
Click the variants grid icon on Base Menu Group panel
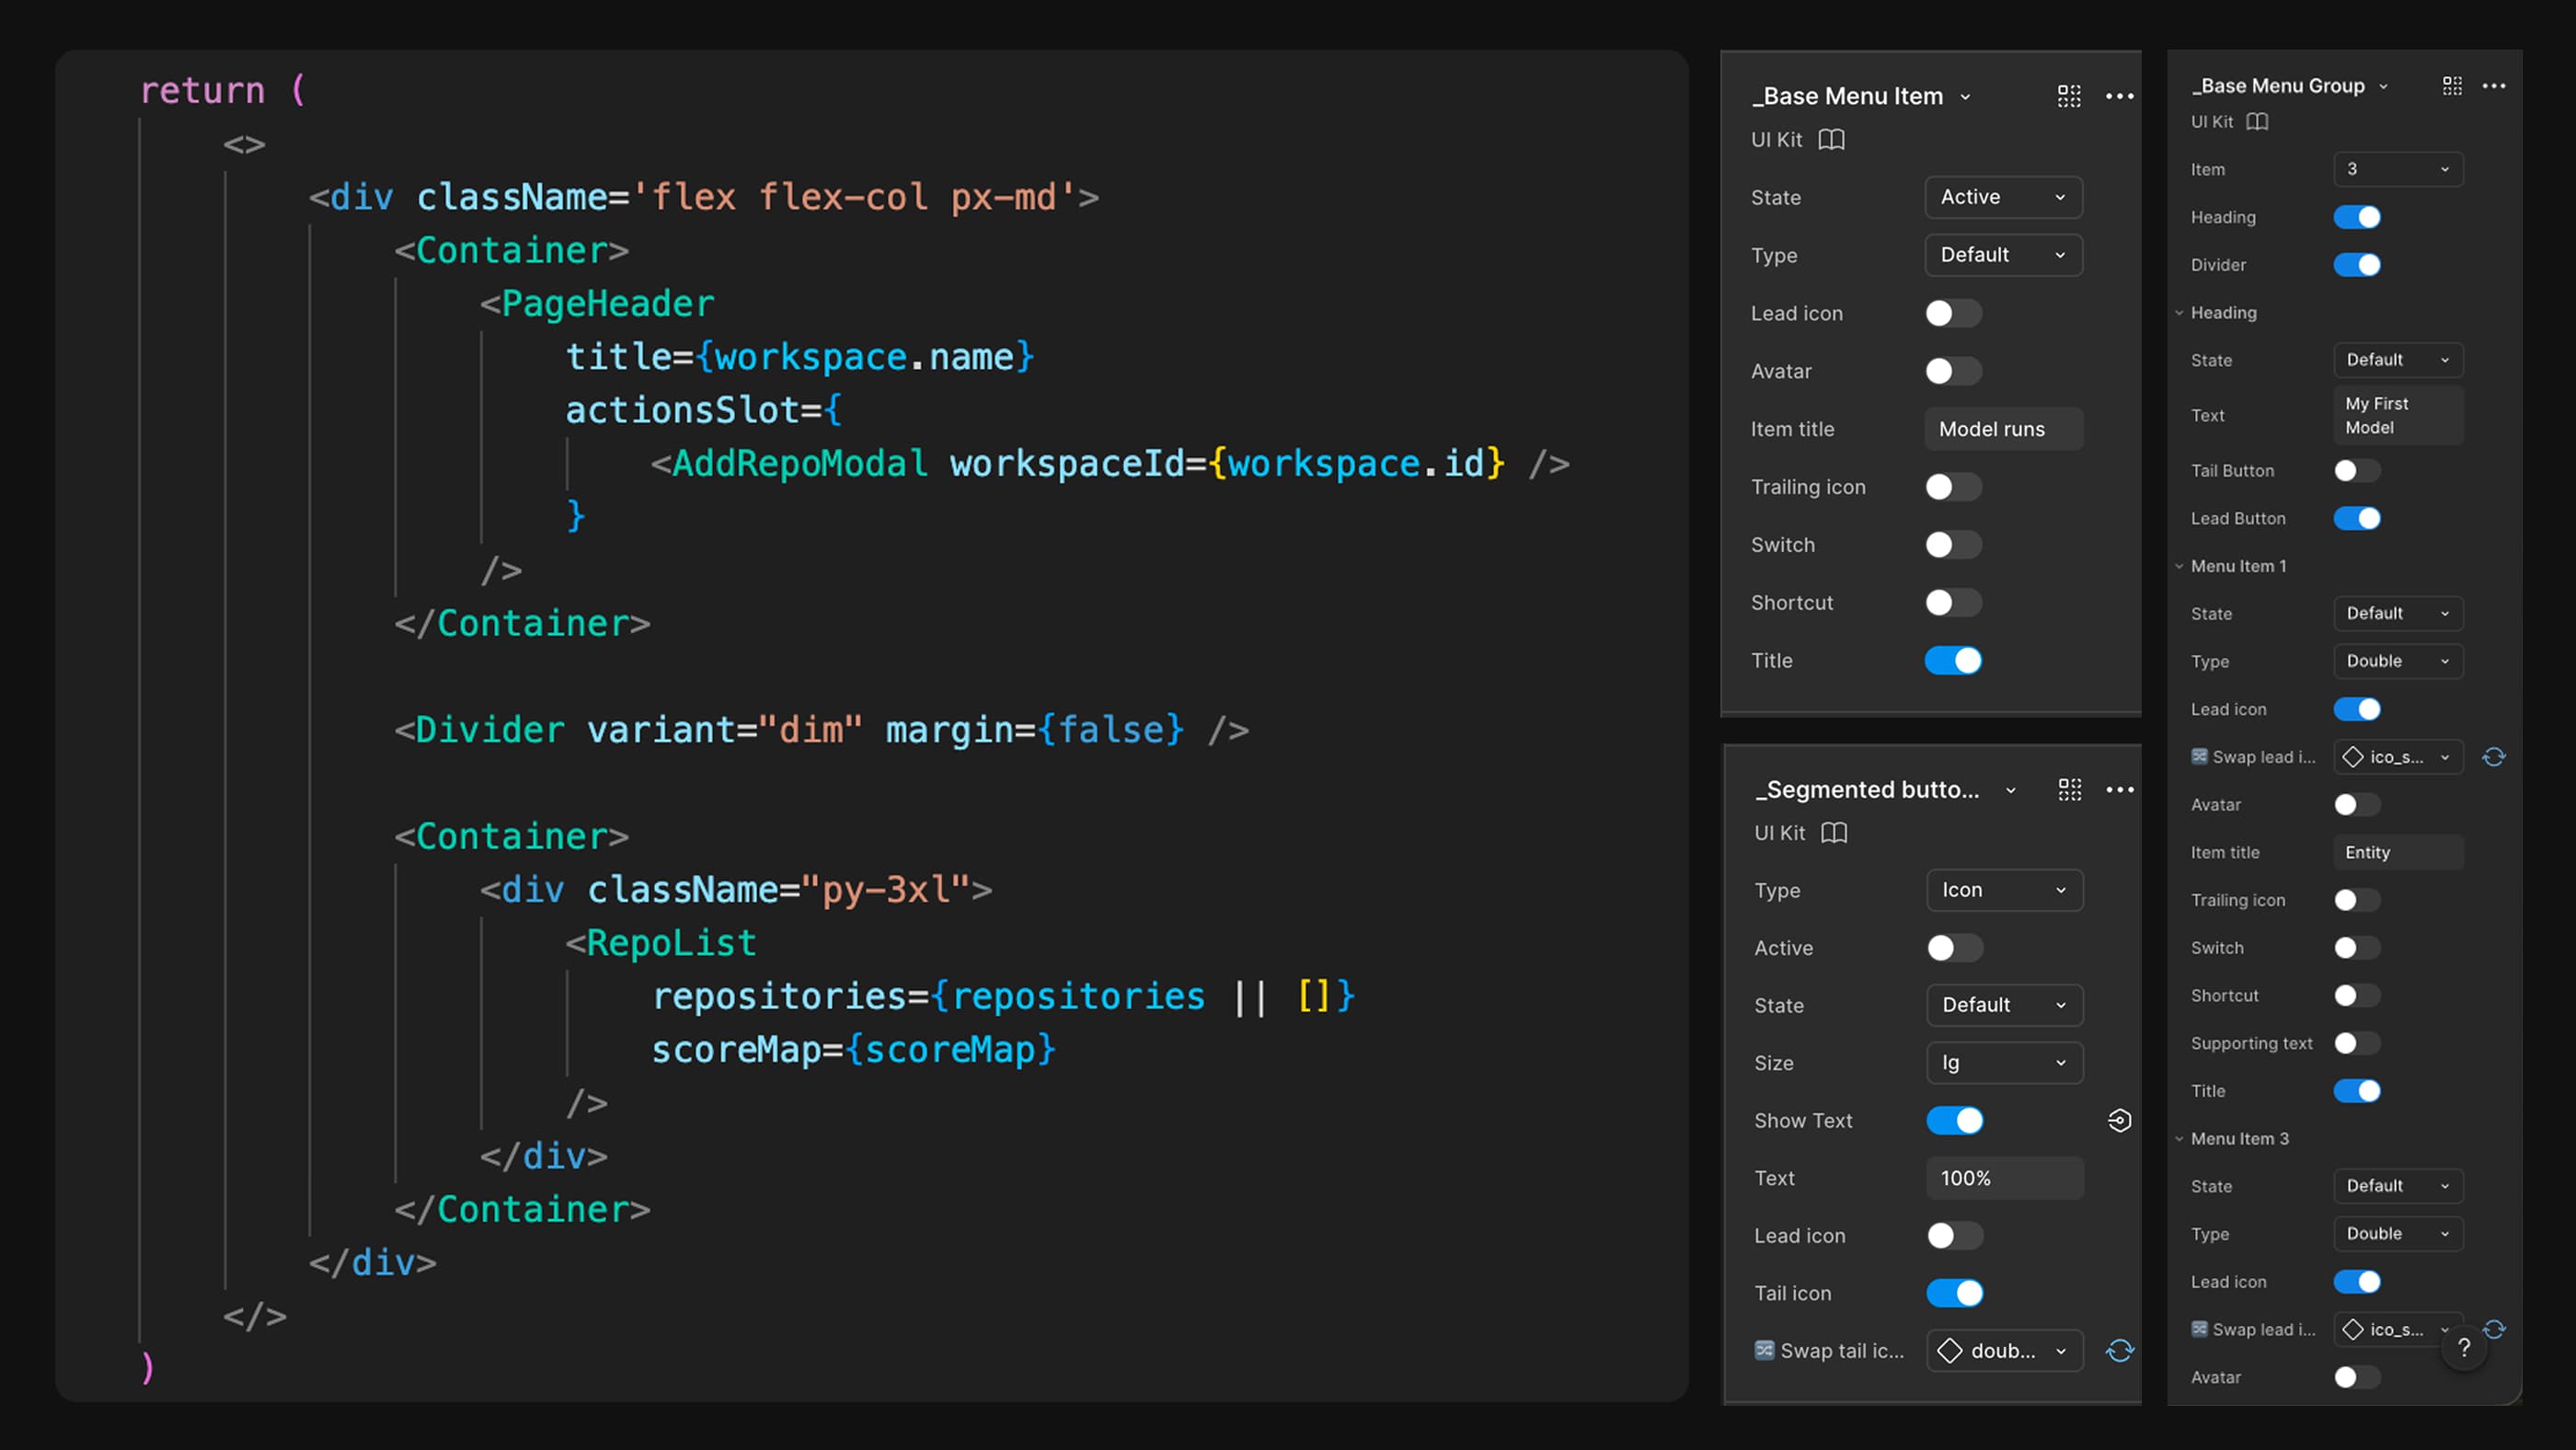point(2451,85)
